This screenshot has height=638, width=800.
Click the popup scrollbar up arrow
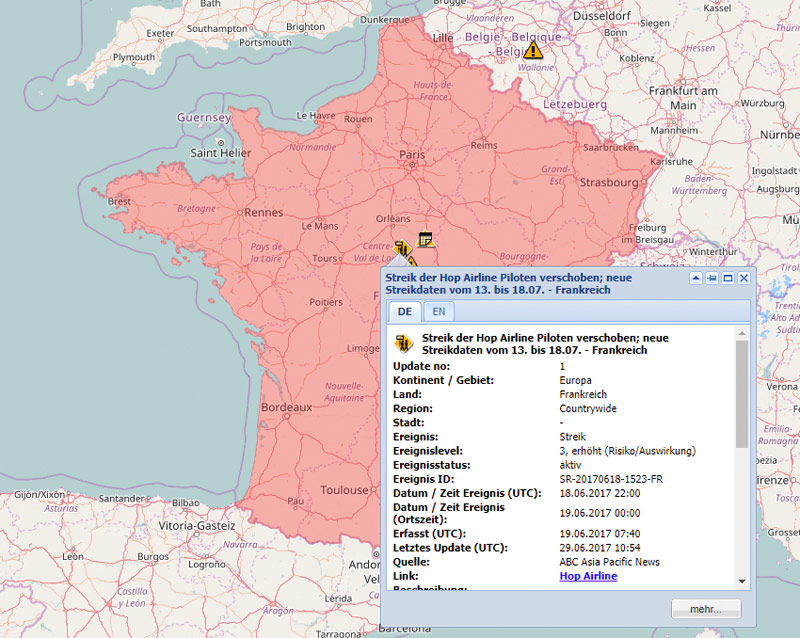(x=742, y=333)
